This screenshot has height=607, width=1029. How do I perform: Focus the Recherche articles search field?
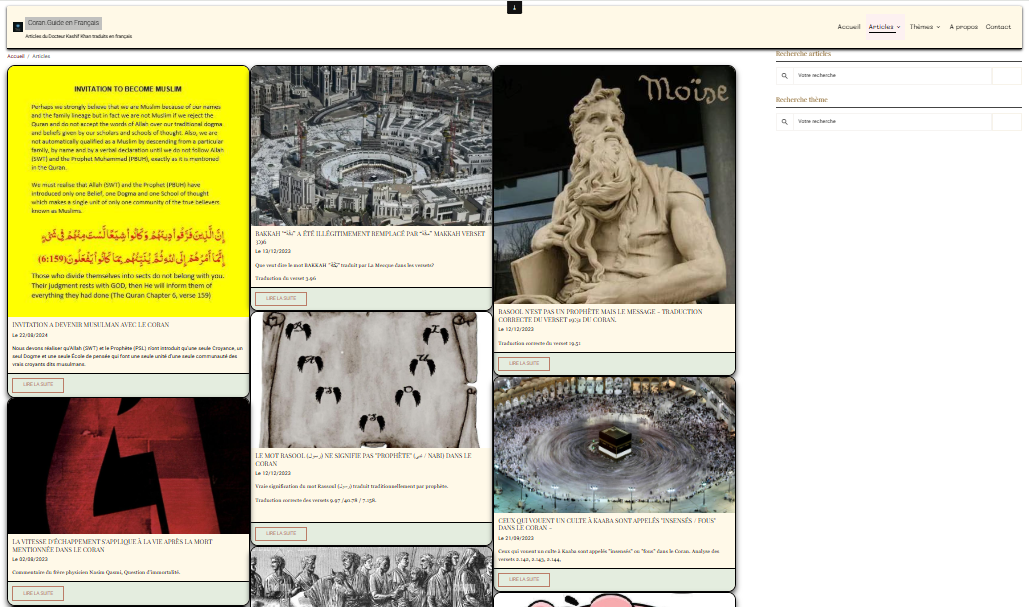click(892, 75)
